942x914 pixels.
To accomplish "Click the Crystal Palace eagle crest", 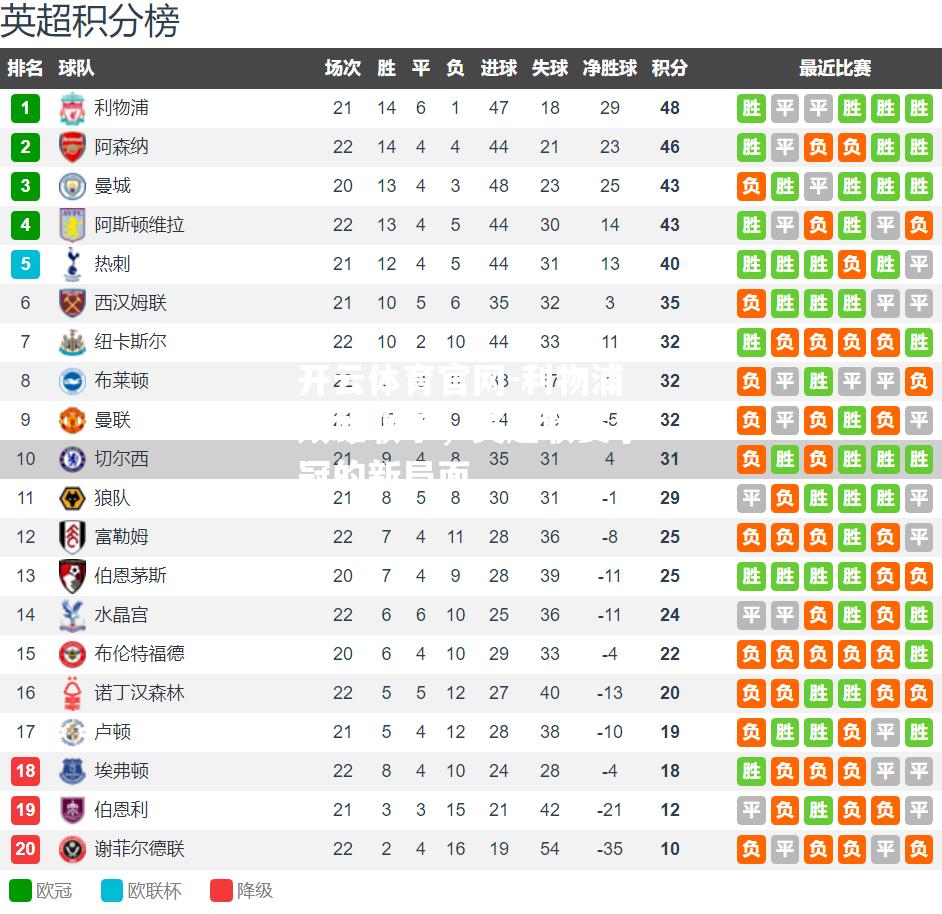I will [72, 615].
